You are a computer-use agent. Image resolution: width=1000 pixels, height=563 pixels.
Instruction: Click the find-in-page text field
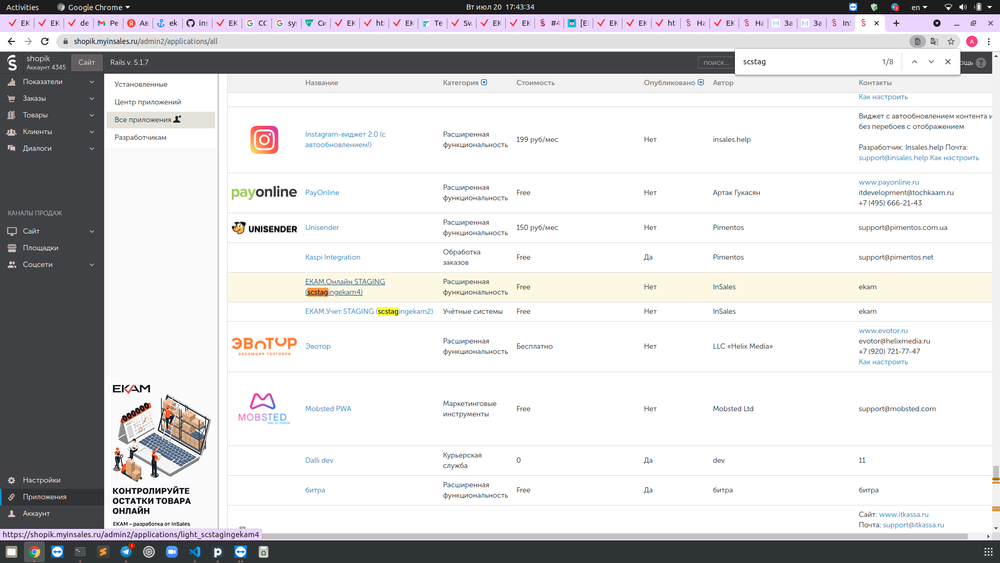(805, 62)
